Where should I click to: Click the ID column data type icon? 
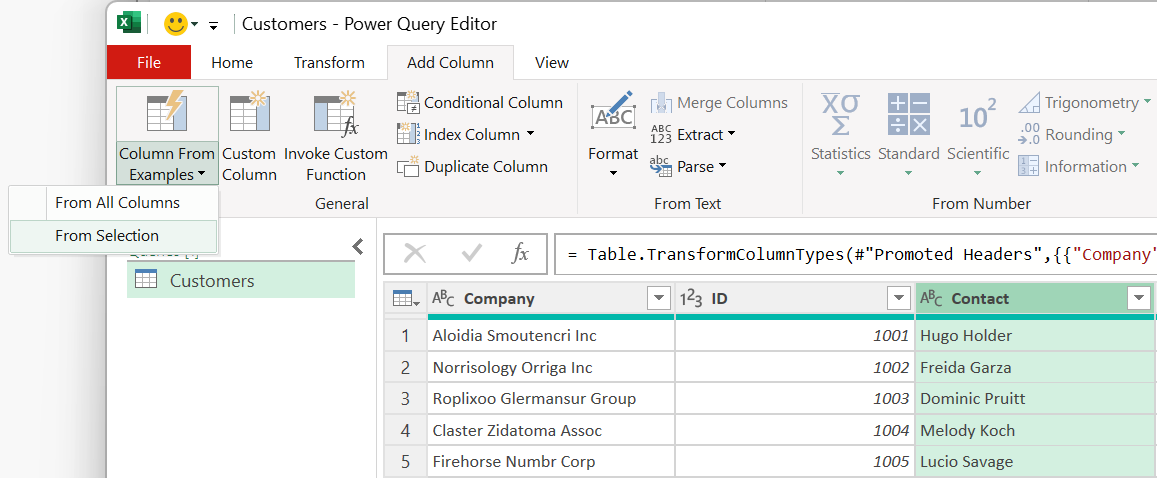[x=691, y=299]
